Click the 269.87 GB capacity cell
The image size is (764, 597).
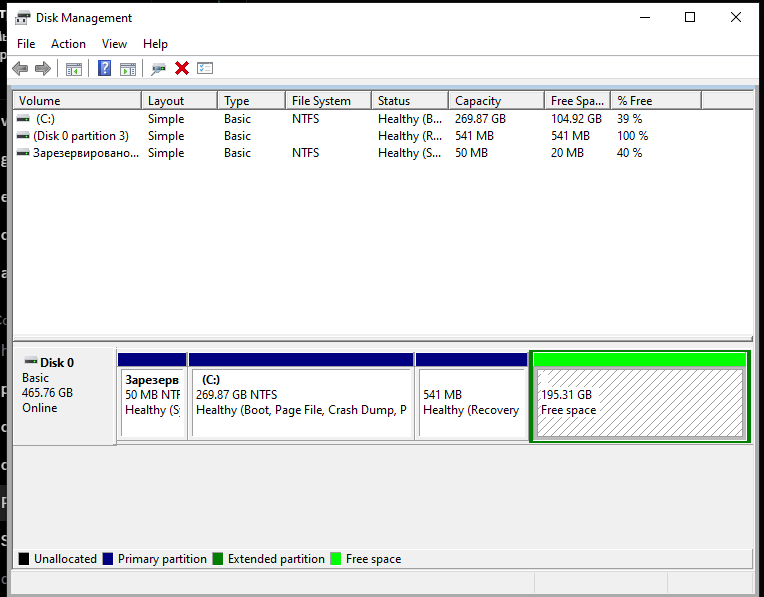point(480,119)
